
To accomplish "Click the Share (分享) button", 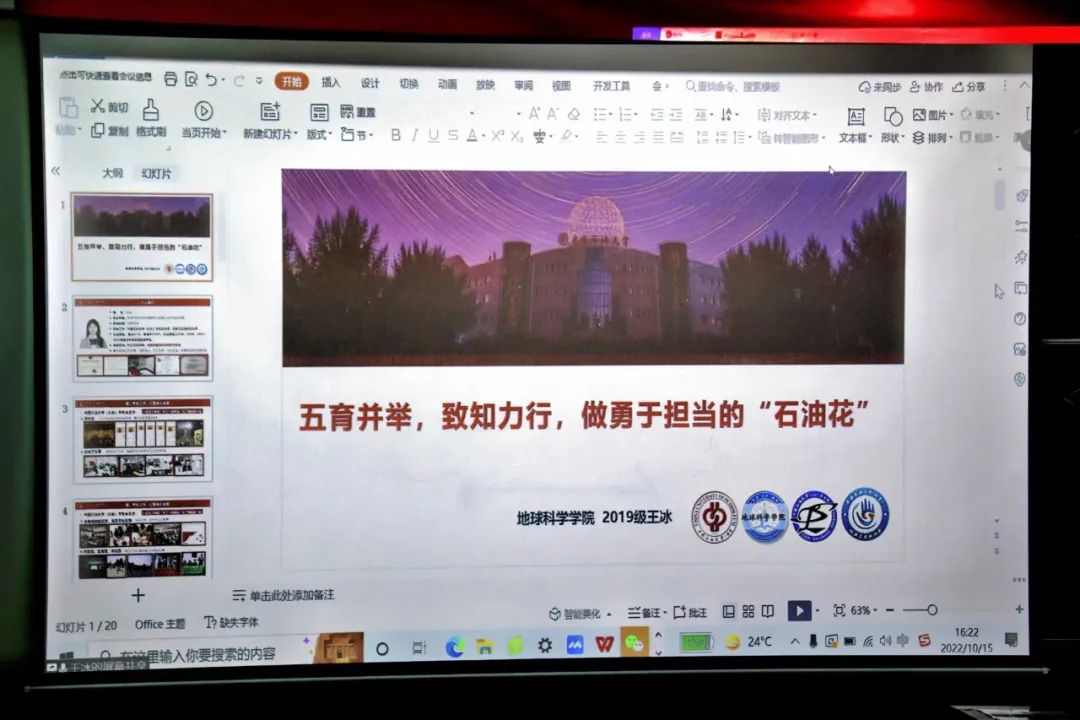I will 969,87.
